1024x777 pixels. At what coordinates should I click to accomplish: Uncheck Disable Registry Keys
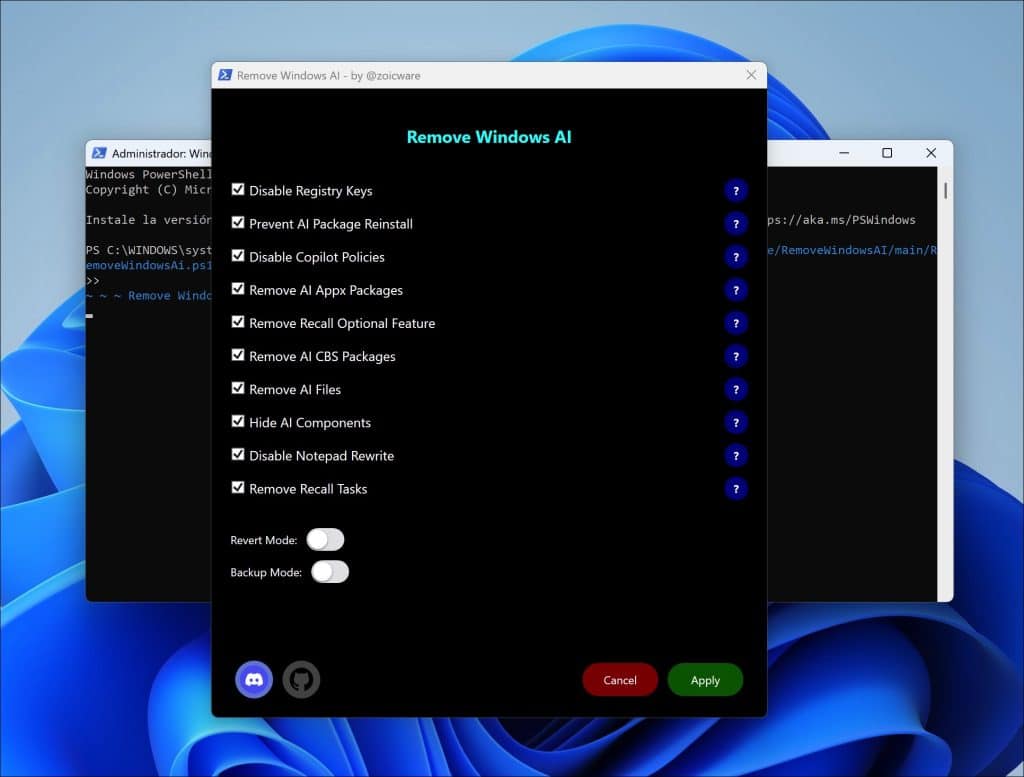(238, 190)
